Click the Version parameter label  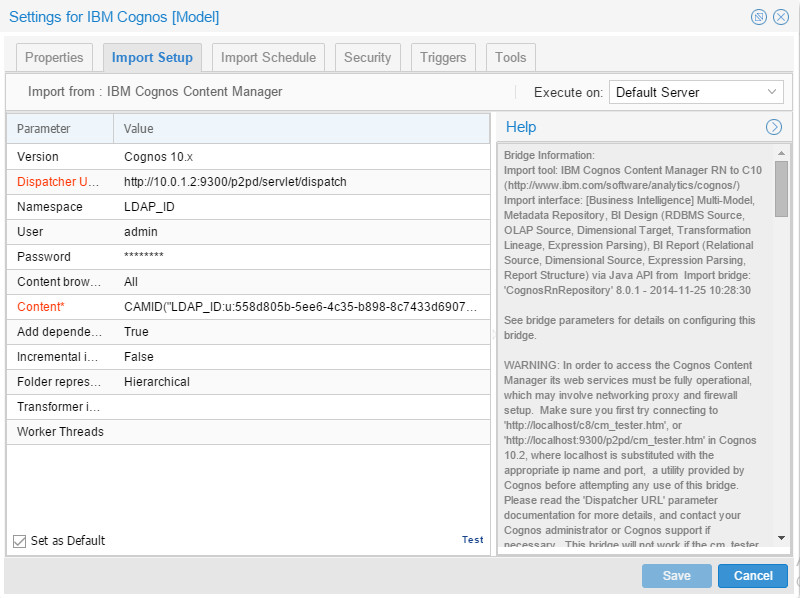(x=38, y=157)
